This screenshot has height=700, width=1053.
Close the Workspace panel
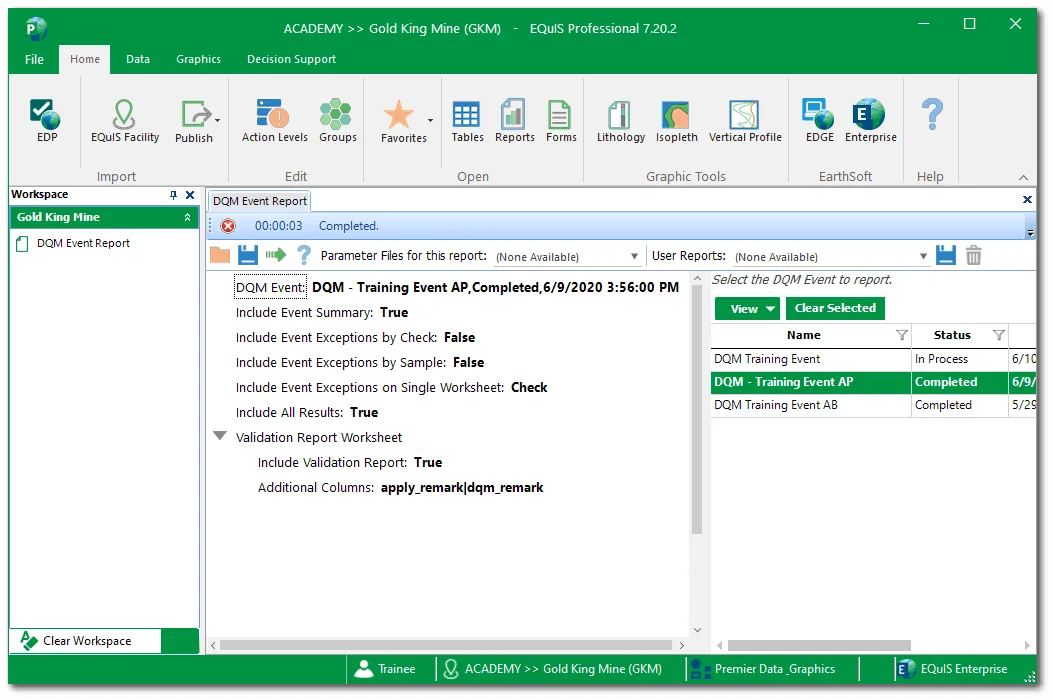(190, 195)
